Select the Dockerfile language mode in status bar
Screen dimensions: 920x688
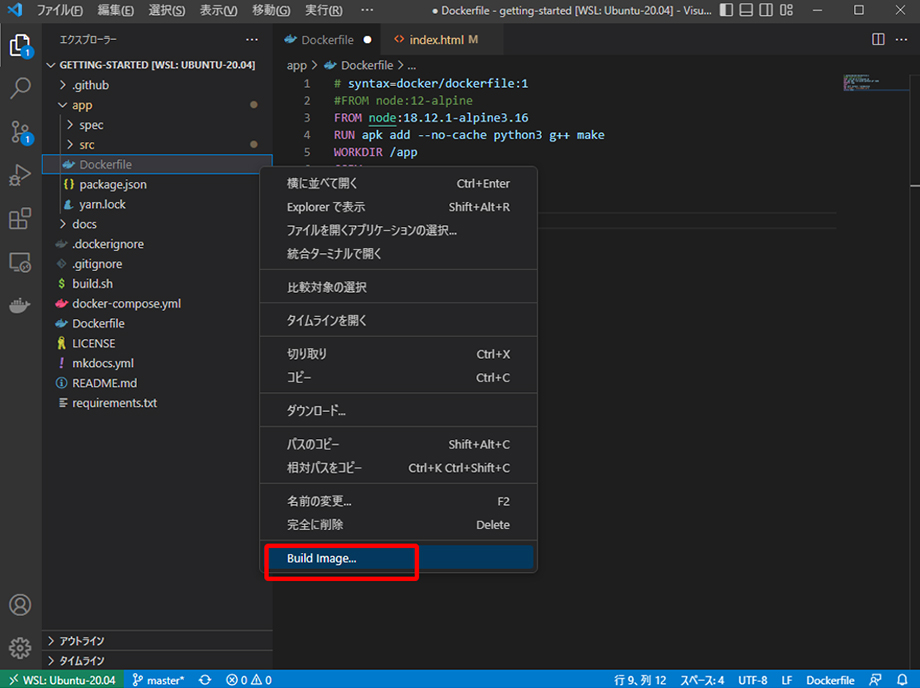(830, 680)
